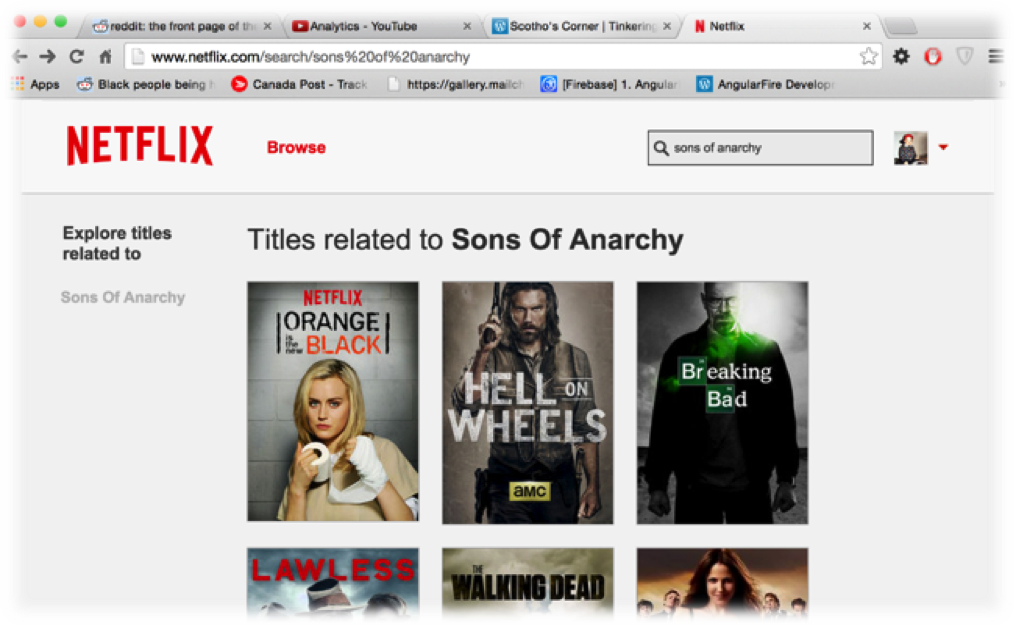Open the Apps bookmarks shortcut
Viewport: 1015px width, 626px height.
click(x=36, y=84)
